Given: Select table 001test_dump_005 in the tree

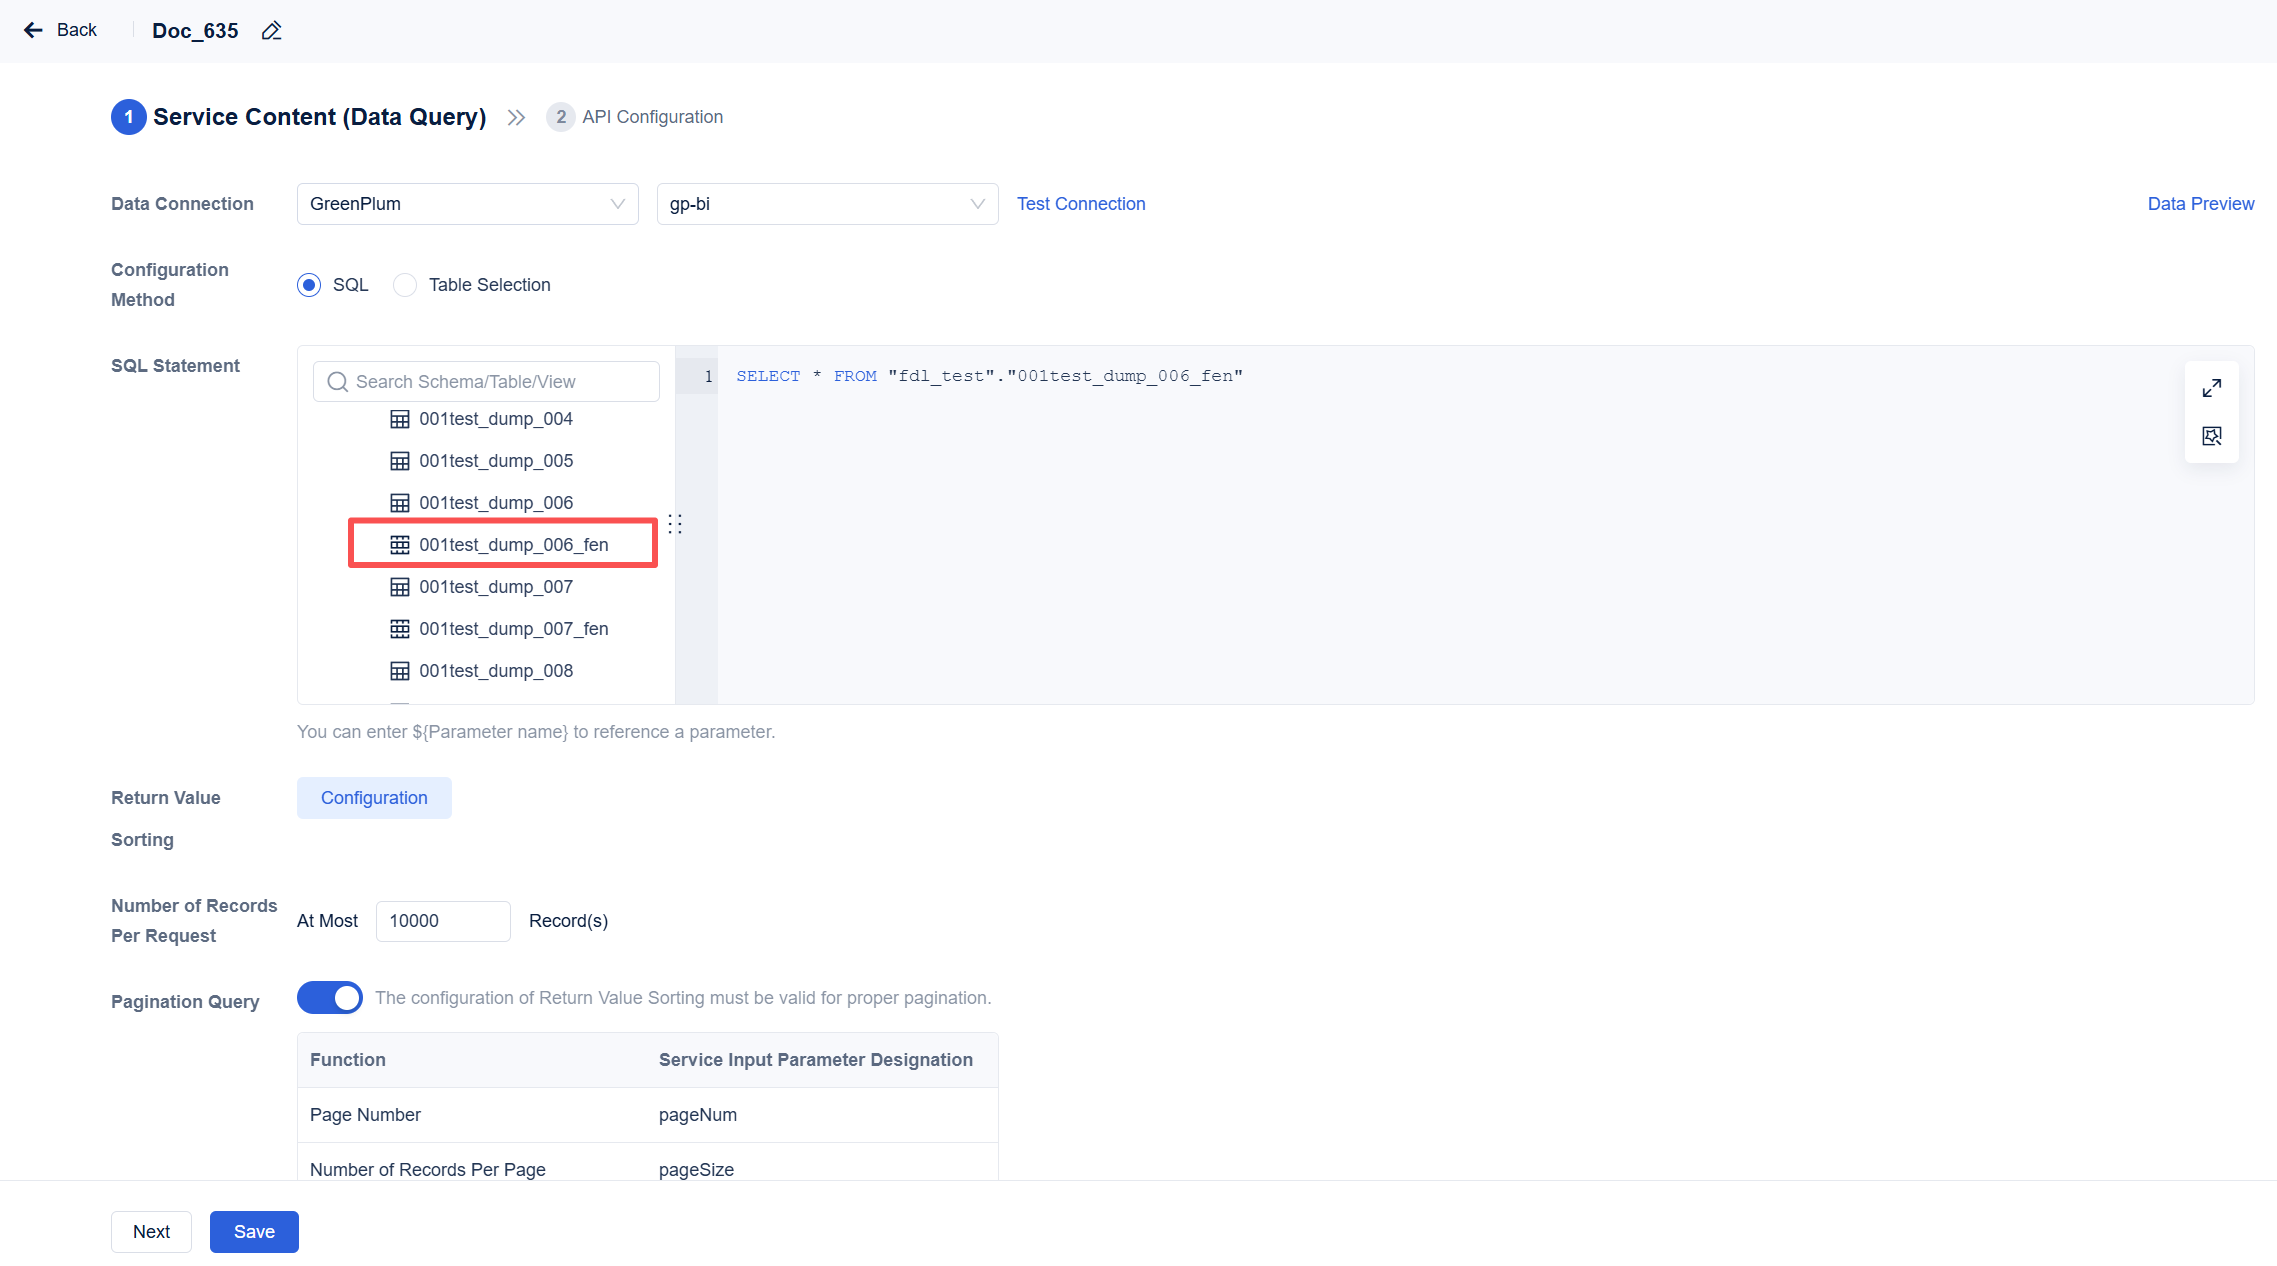Looking at the screenshot, I should [x=496, y=460].
